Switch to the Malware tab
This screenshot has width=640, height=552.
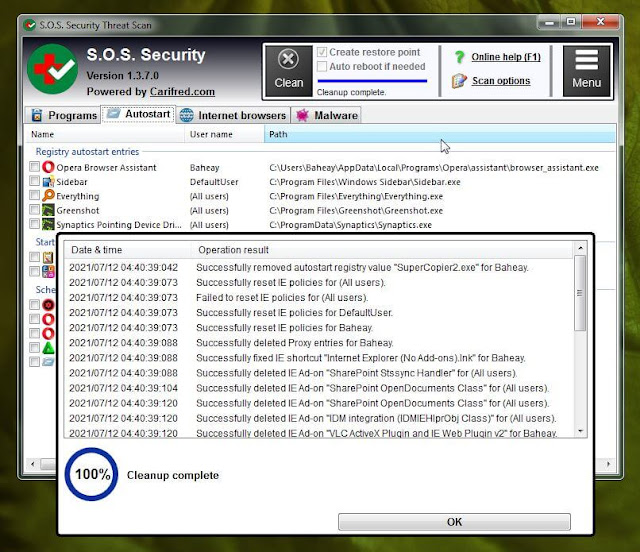[326, 115]
